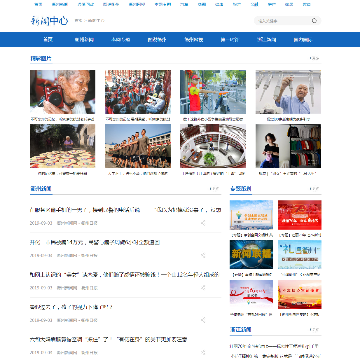Open the second news headline starting with 开学
This screenshot has width=360, height=360.
click(x=95, y=242)
